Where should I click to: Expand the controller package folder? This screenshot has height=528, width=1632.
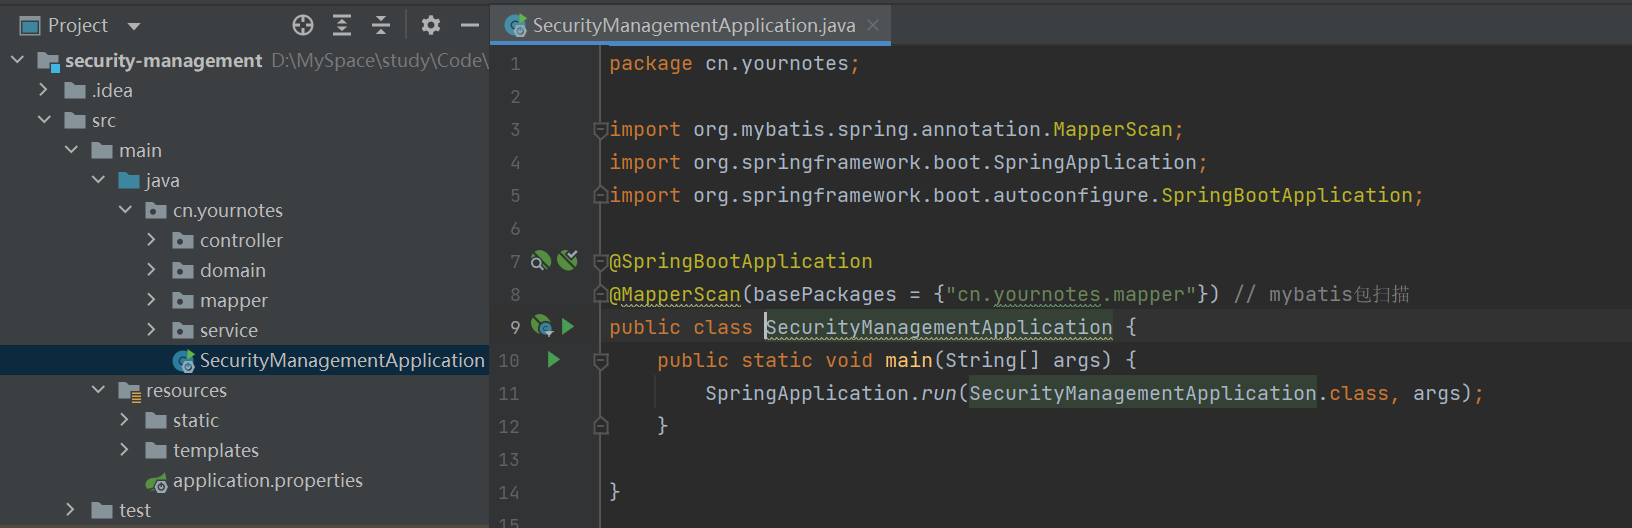pyautogui.click(x=151, y=240)
